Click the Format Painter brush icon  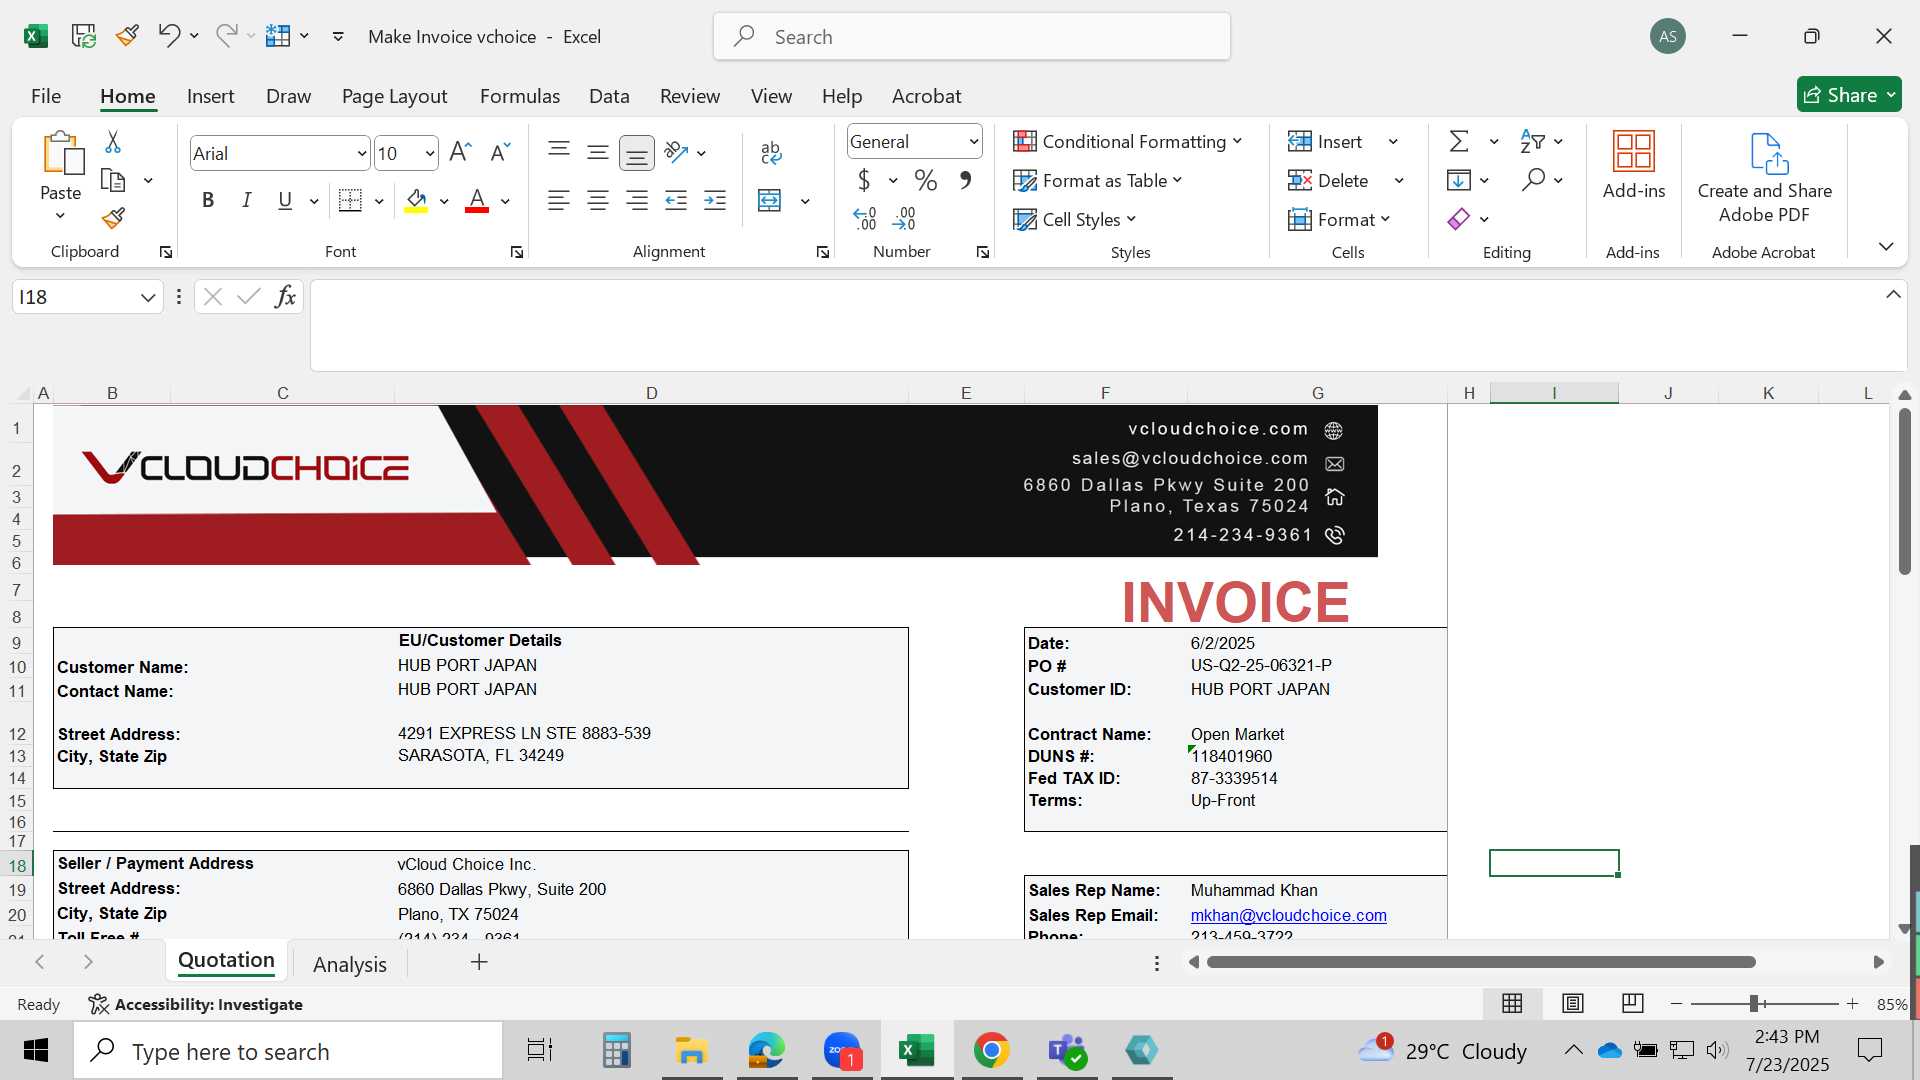(x=114, y=218)
